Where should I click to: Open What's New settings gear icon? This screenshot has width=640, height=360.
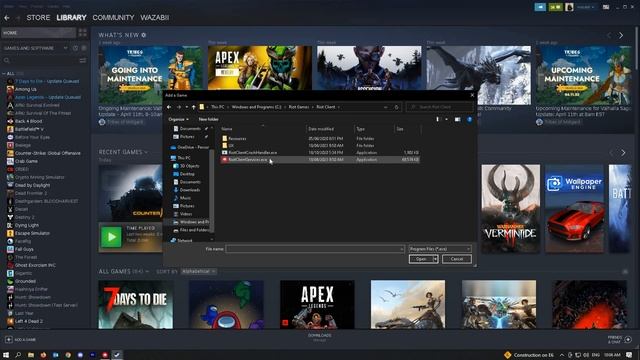144,35
